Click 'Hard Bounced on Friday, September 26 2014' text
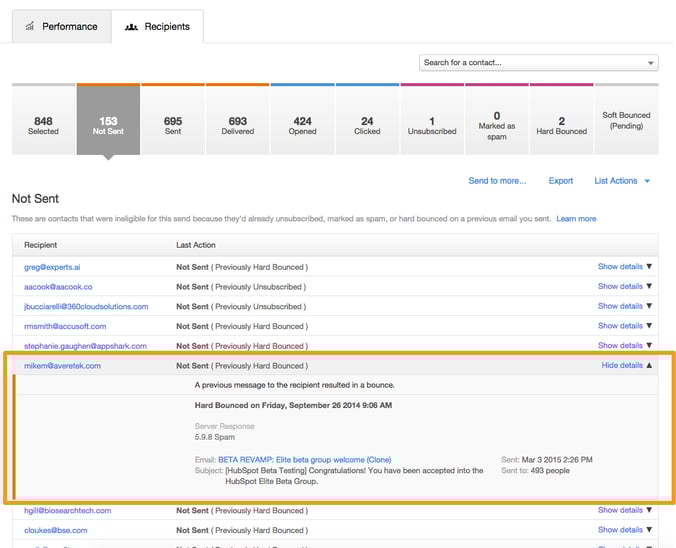 pos(293,405)
